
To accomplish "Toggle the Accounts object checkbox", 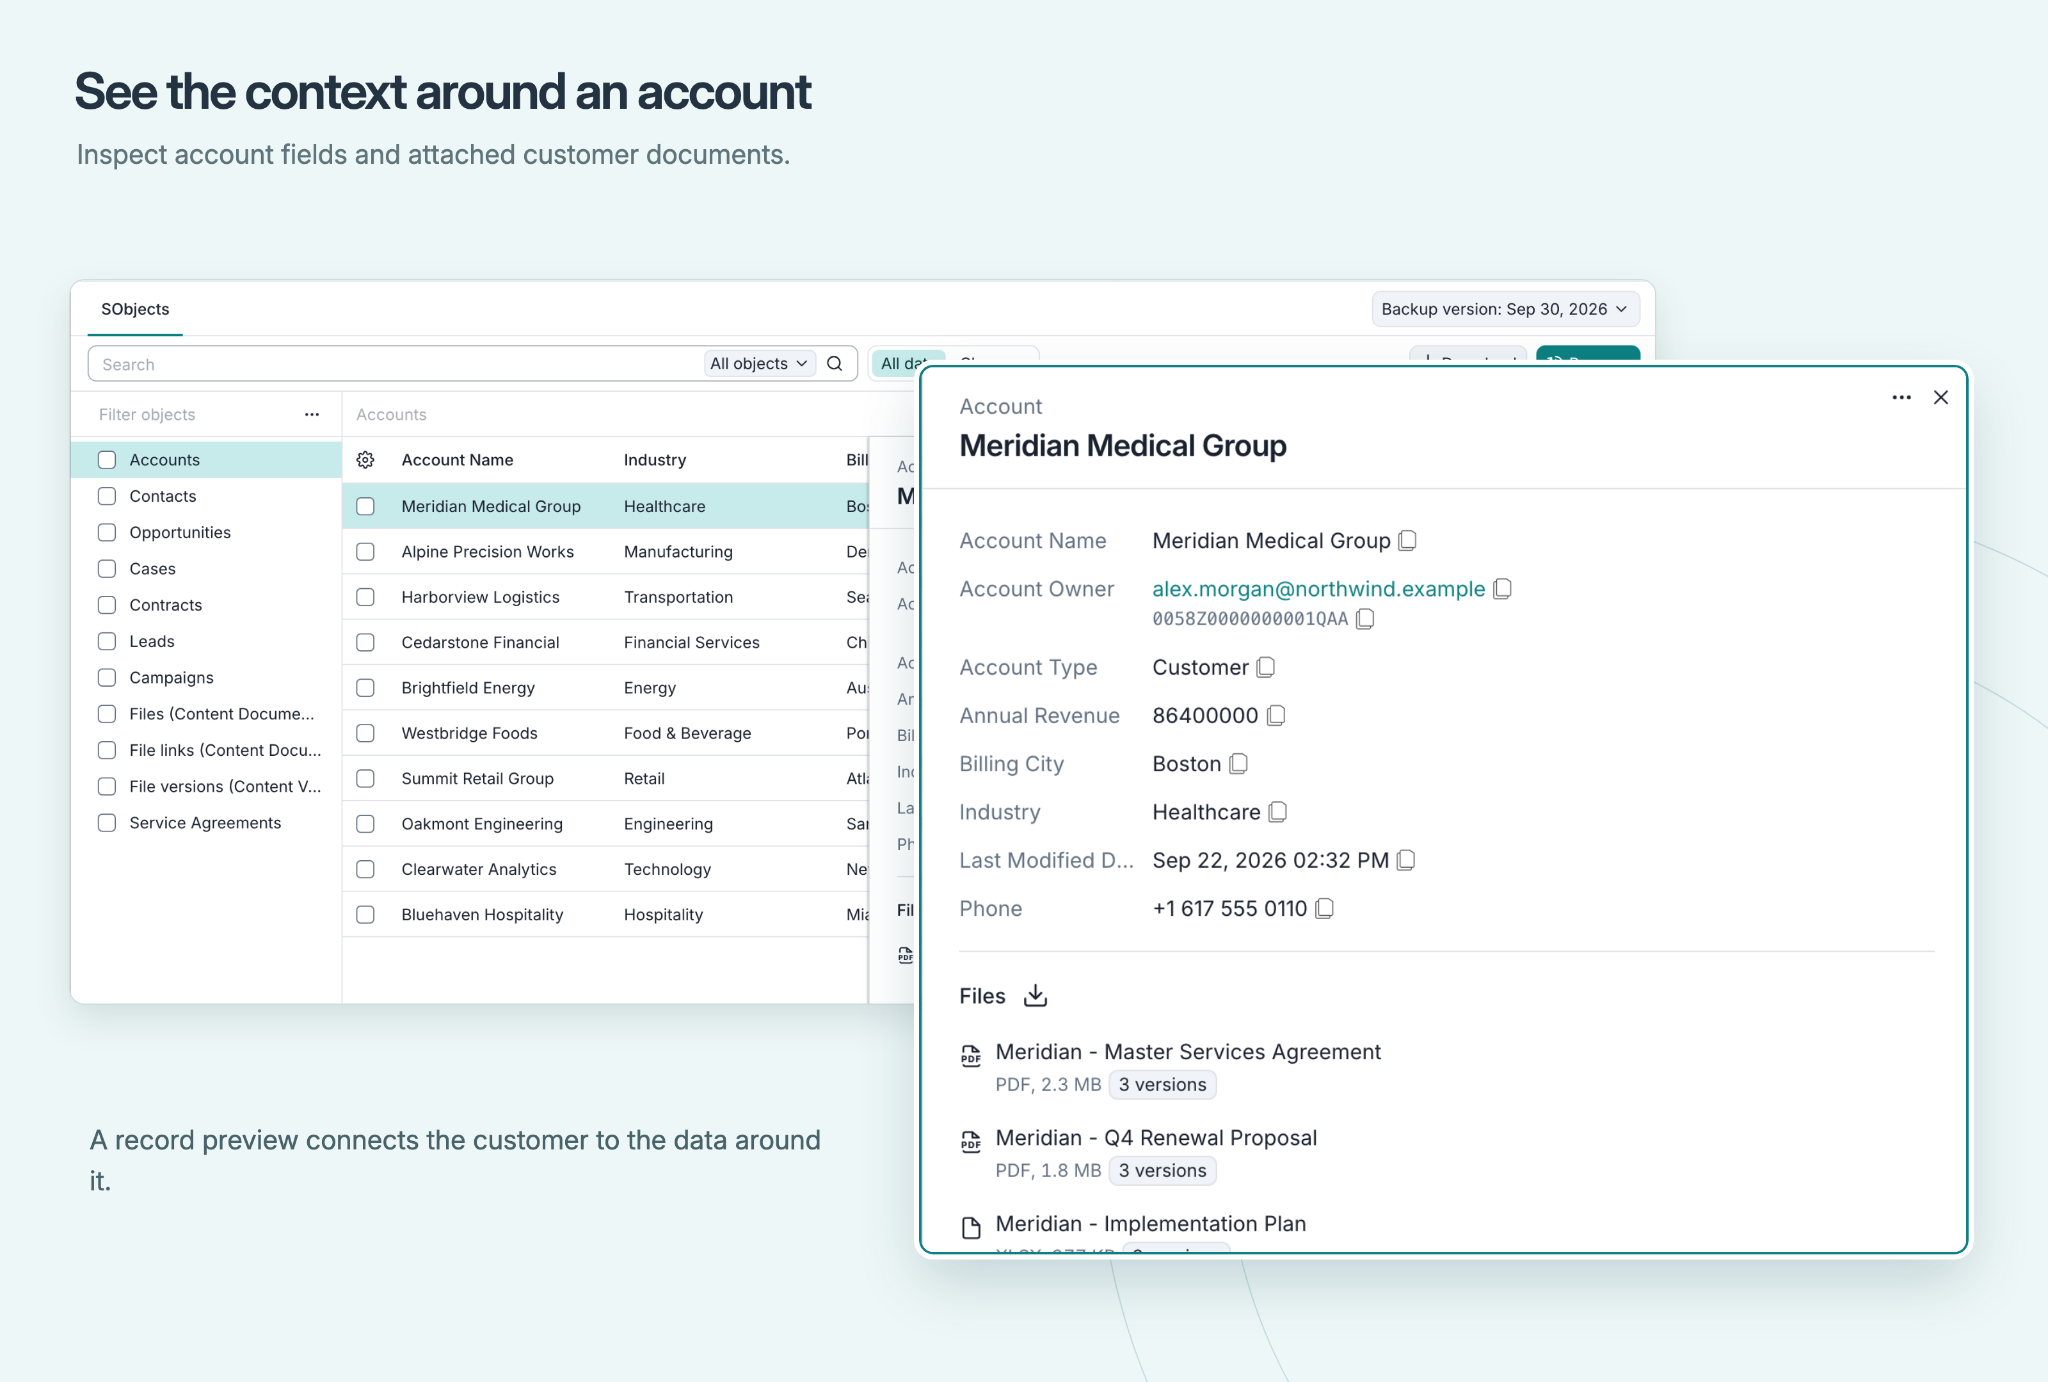I will pos(107,460).
